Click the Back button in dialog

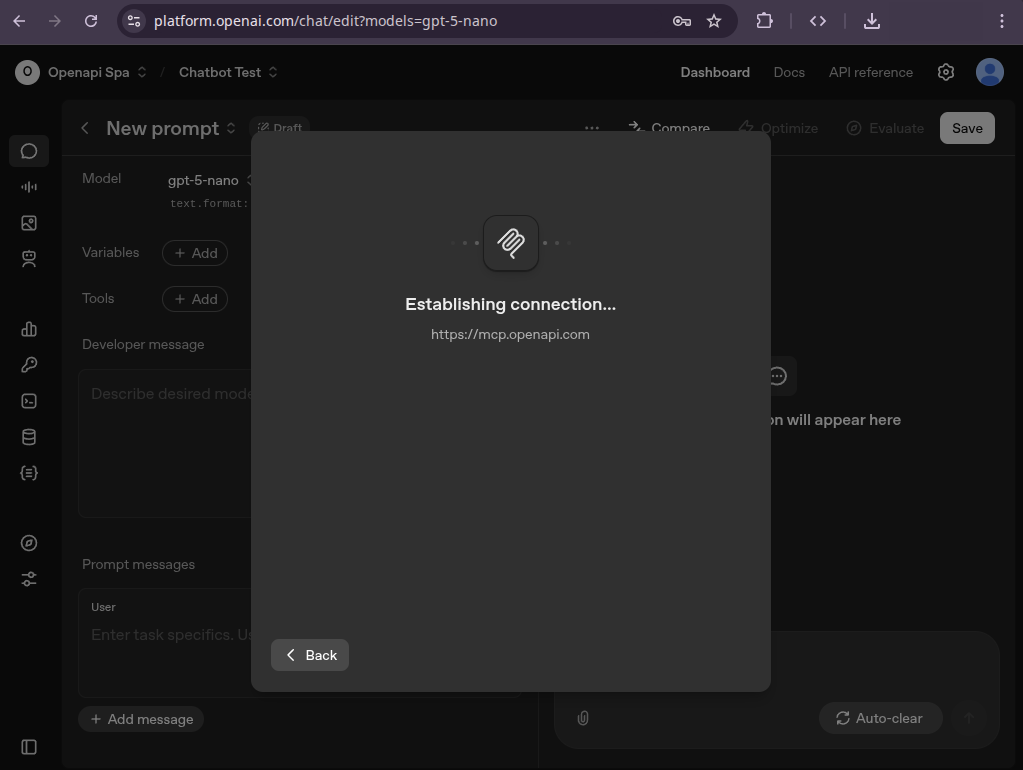pyautogui.click(x=310, y=655)
